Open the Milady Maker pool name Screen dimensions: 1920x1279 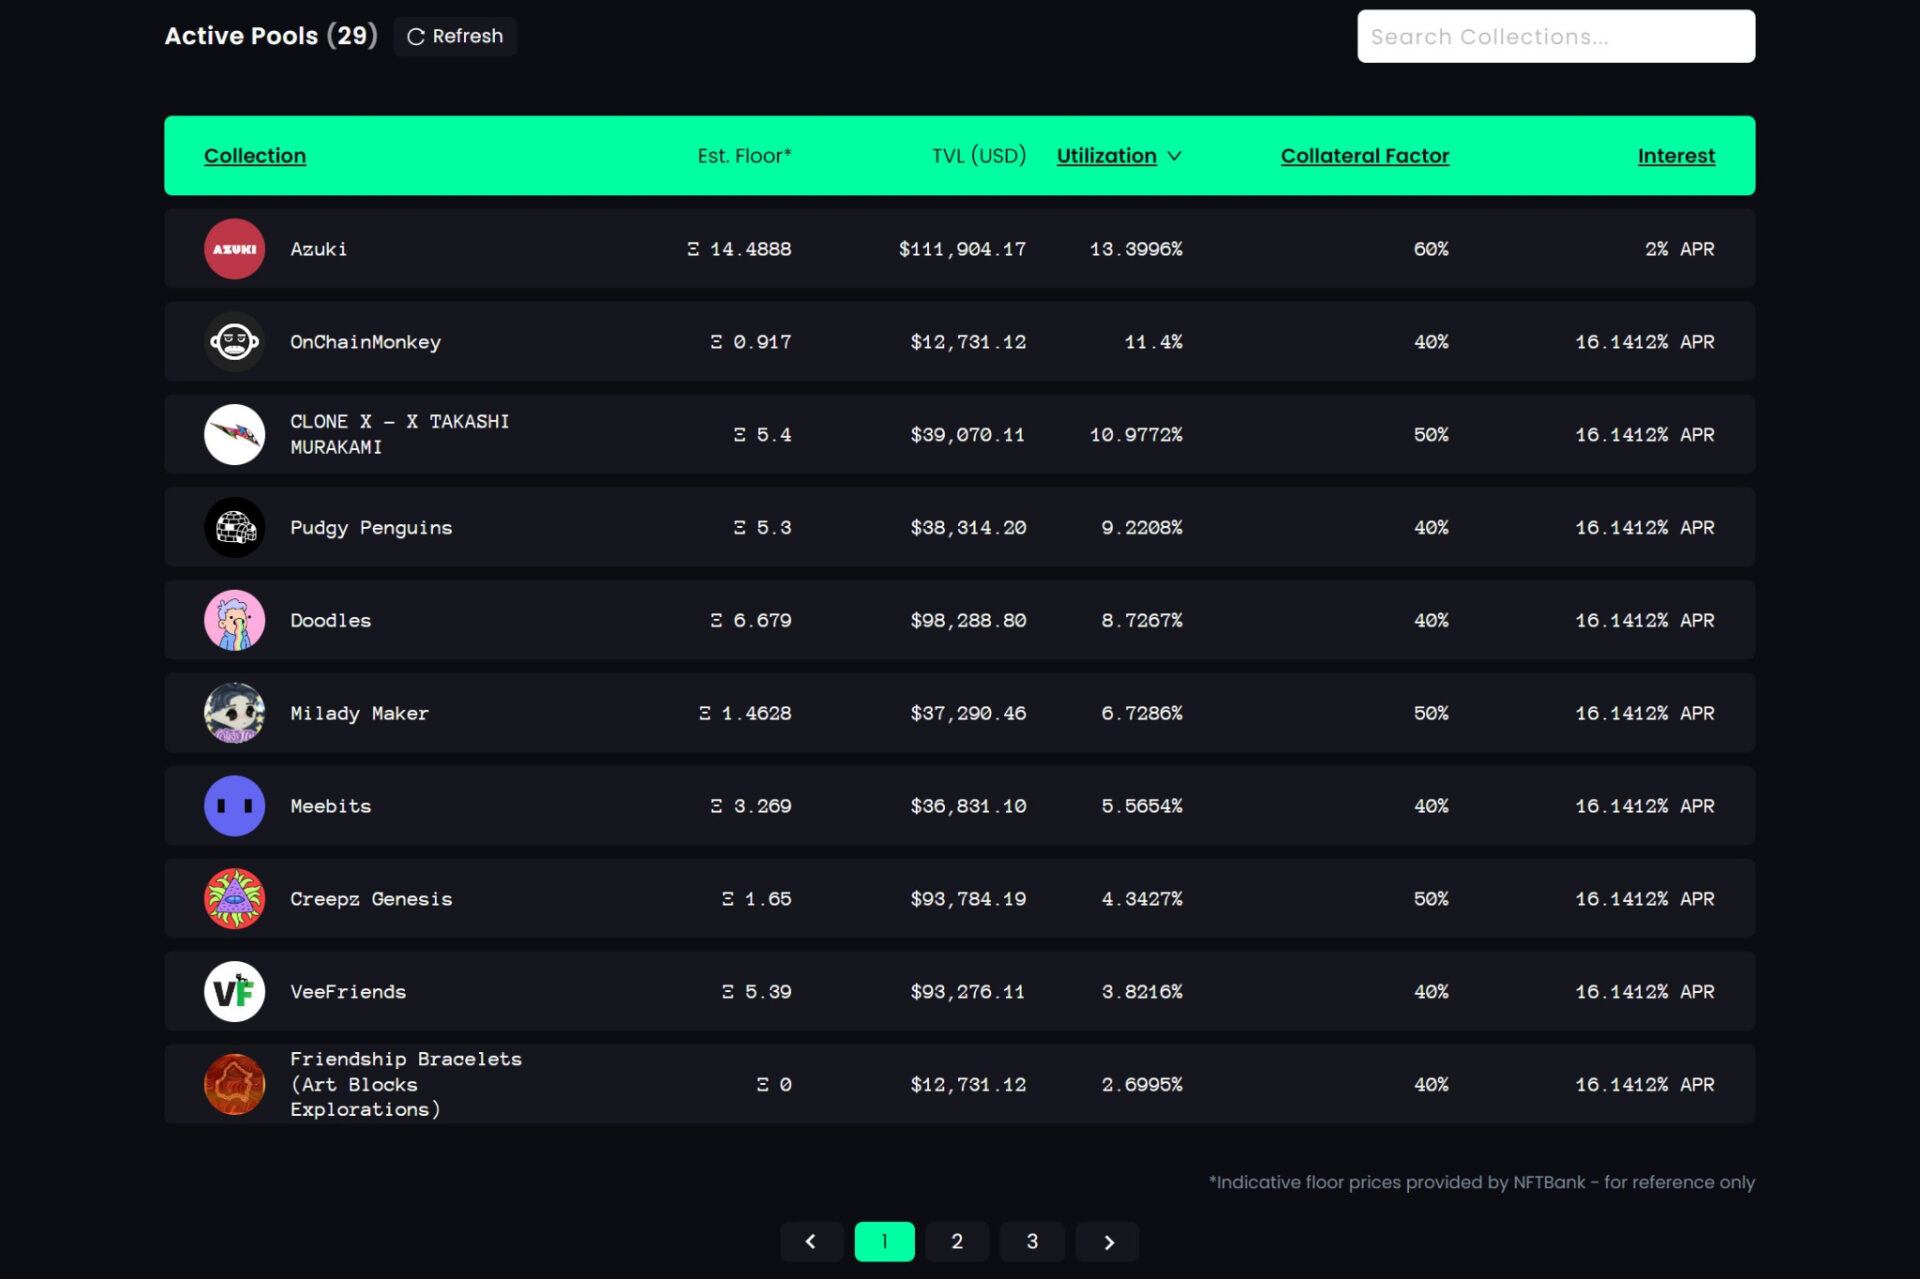point(359,713)
